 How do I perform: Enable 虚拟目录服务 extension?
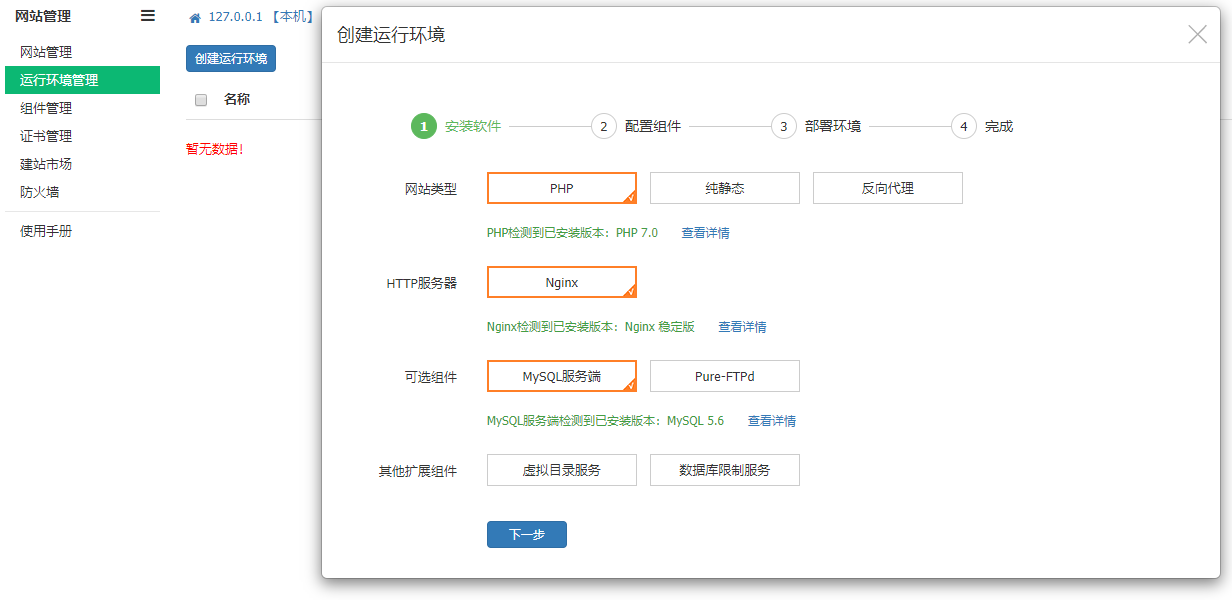[562, 470]
